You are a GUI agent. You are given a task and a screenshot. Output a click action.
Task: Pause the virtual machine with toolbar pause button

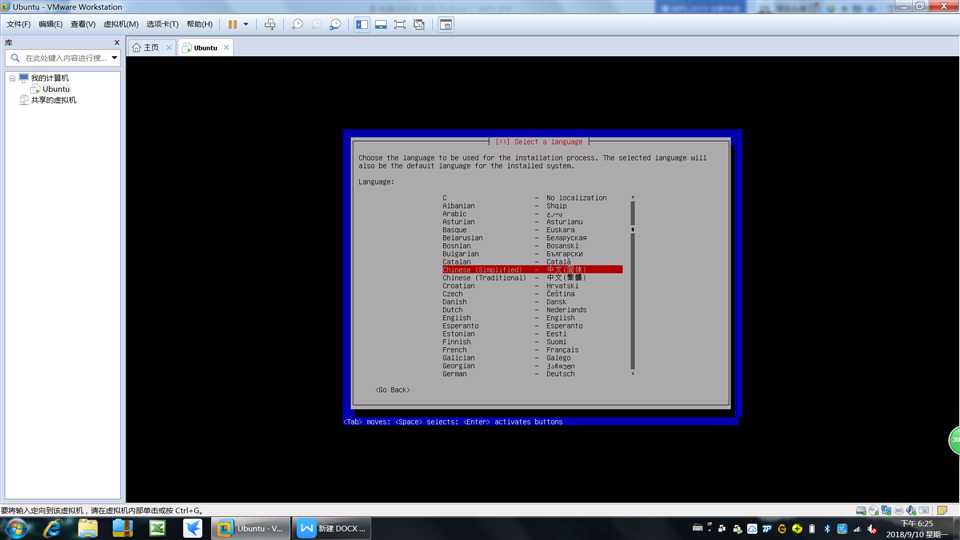233,24
